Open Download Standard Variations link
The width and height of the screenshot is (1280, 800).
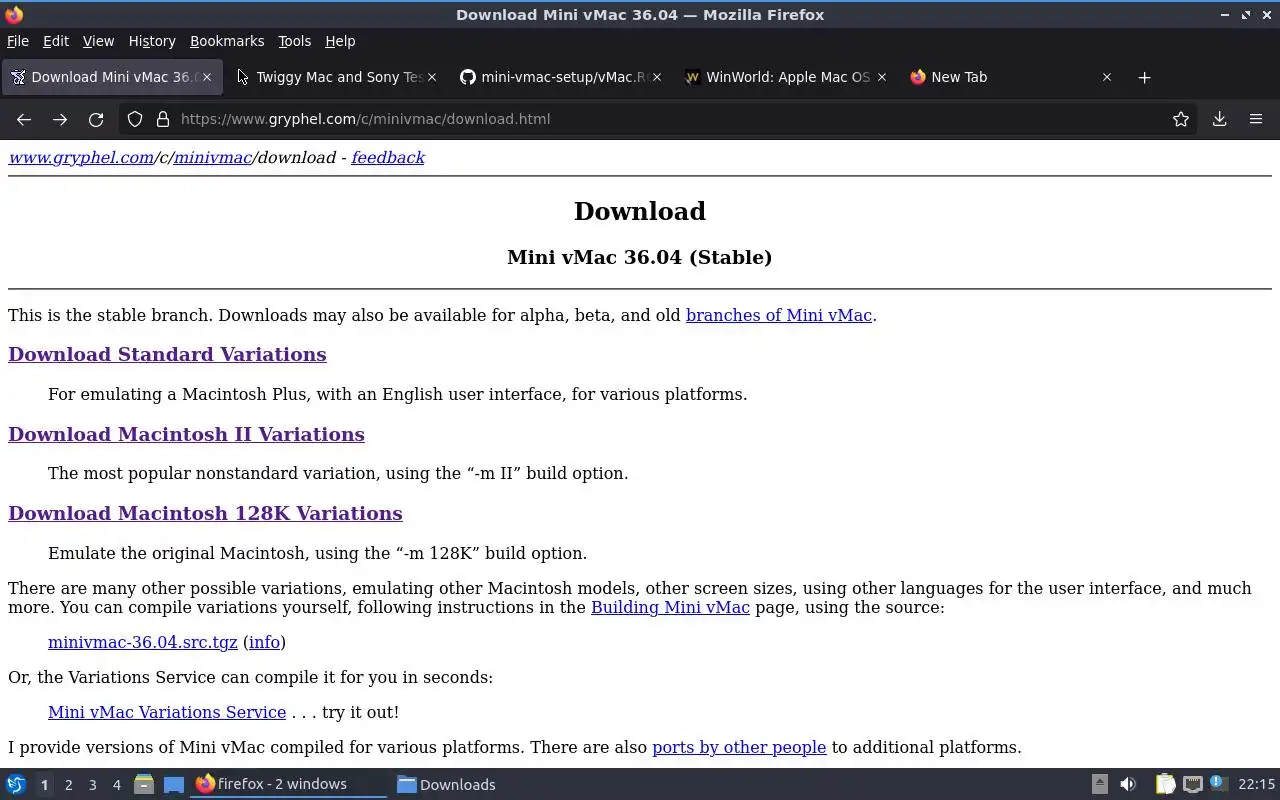167,354
